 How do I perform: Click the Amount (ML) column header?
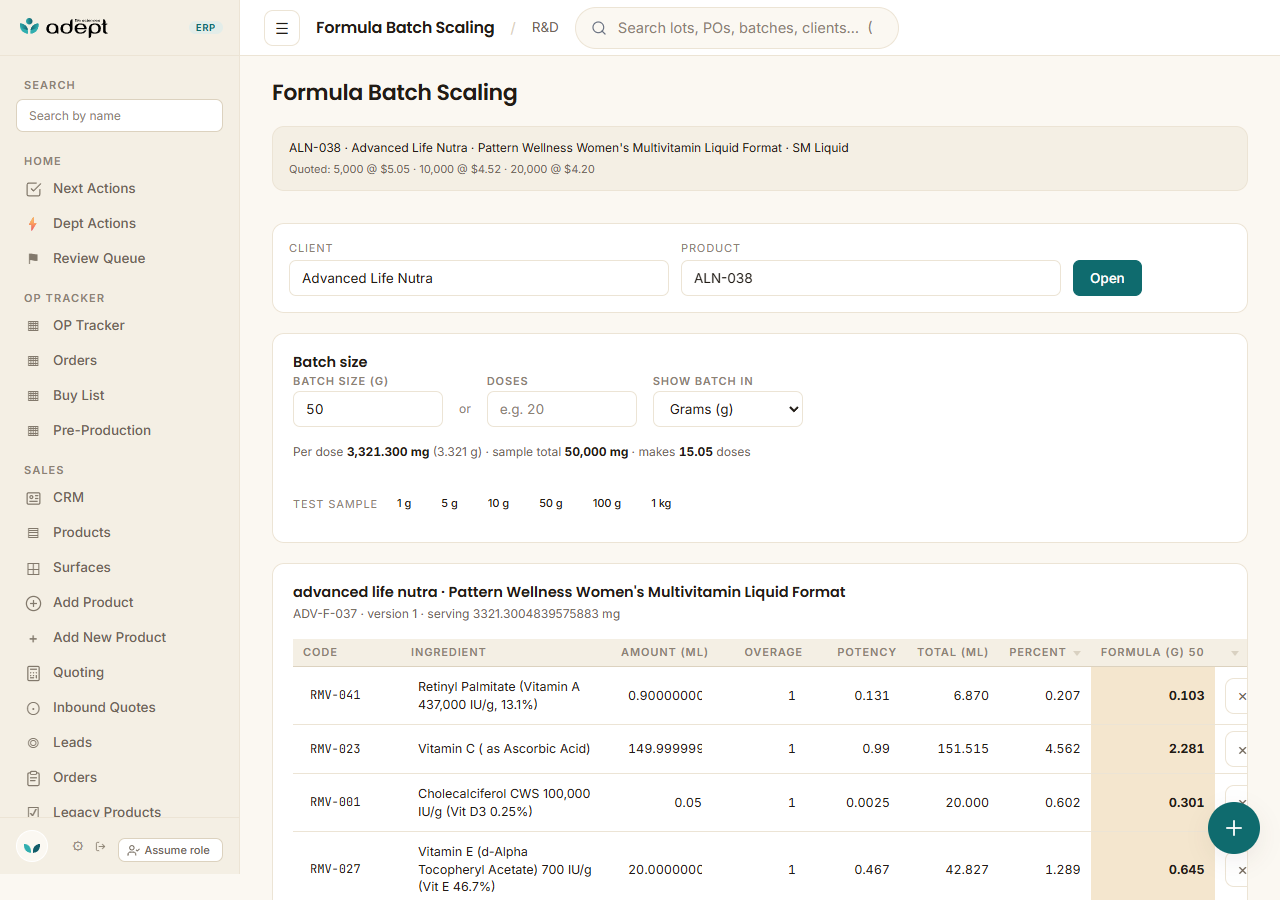tap(664, 653)
